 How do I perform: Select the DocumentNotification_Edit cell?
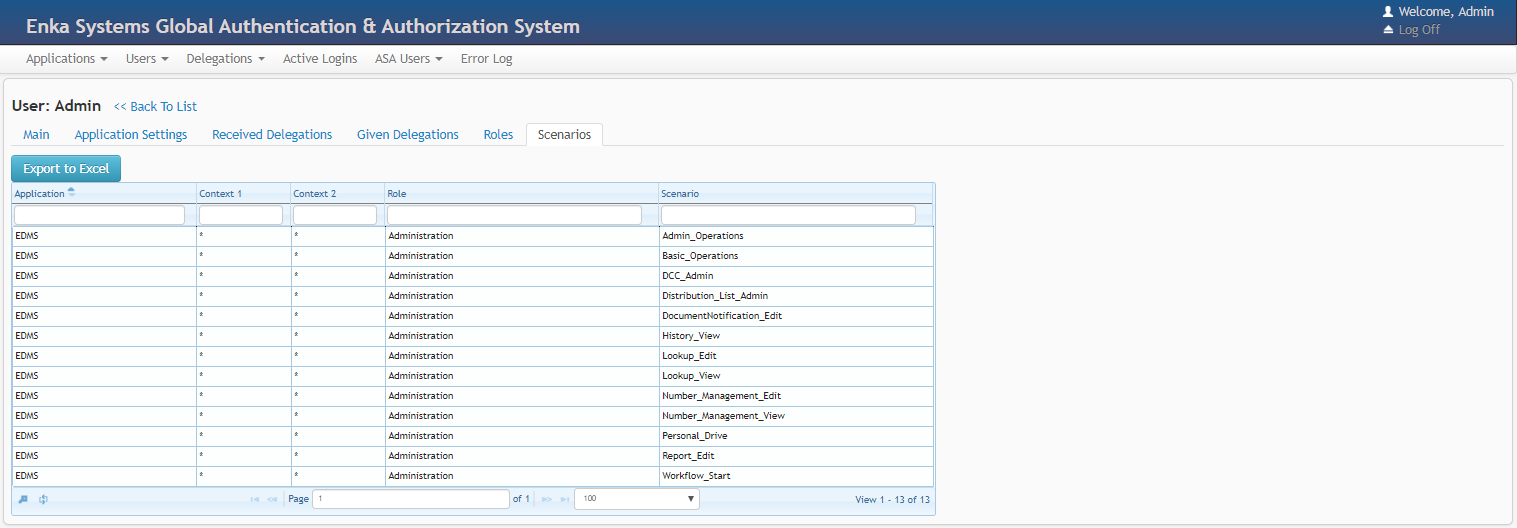[796, 316]
